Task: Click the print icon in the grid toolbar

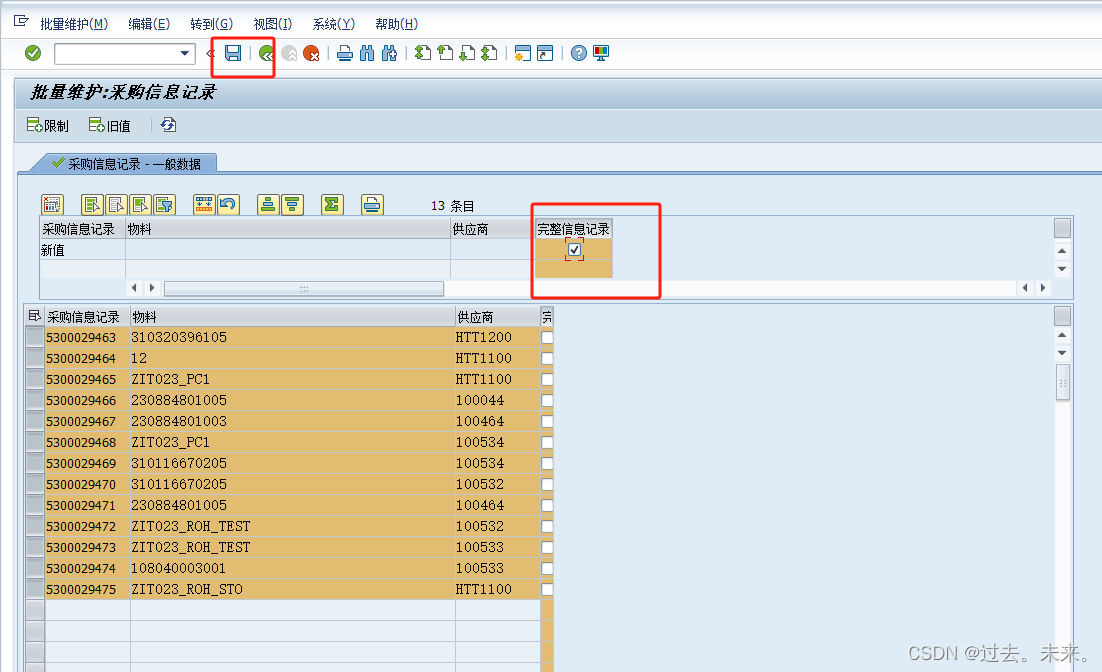Action: (x=372, y=205)
